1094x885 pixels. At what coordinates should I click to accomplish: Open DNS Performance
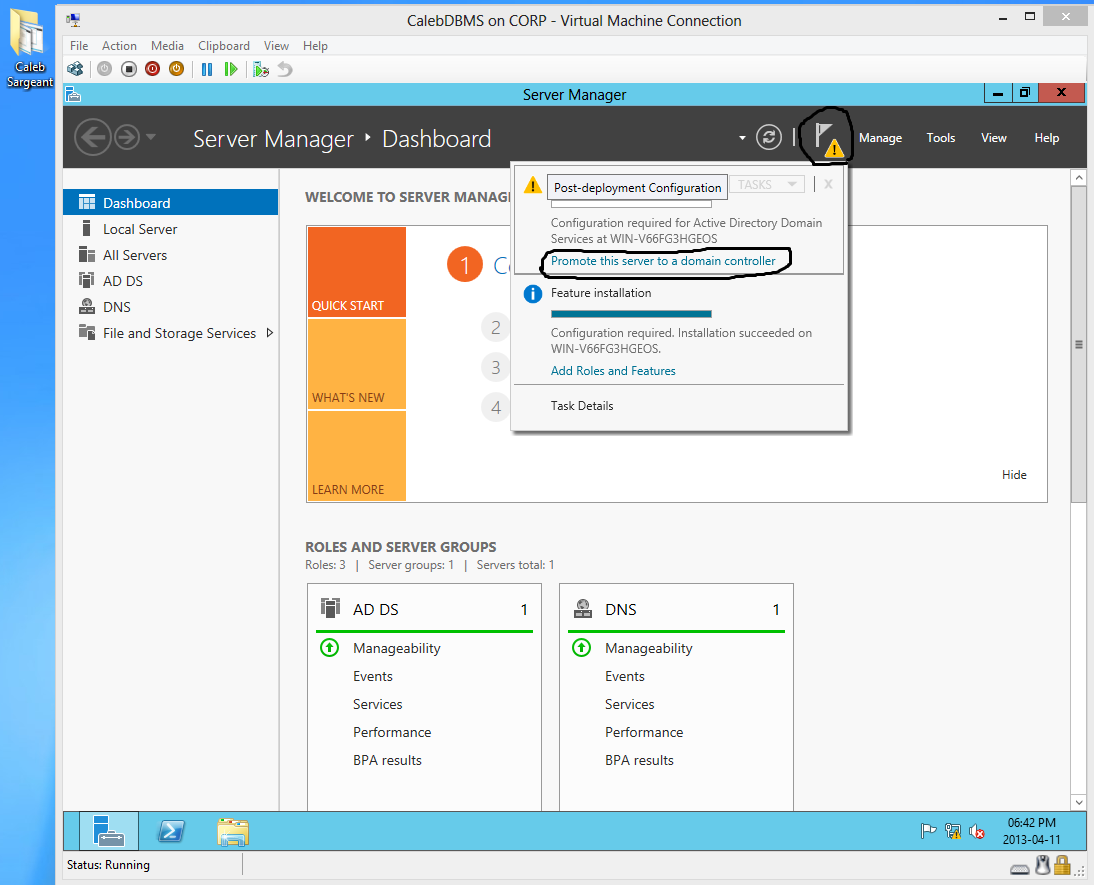[x=643, y=732]
